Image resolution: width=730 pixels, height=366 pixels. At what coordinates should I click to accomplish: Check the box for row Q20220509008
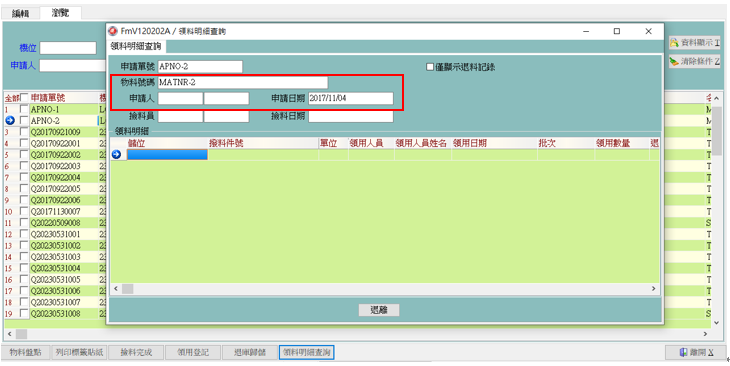[24, 223]
